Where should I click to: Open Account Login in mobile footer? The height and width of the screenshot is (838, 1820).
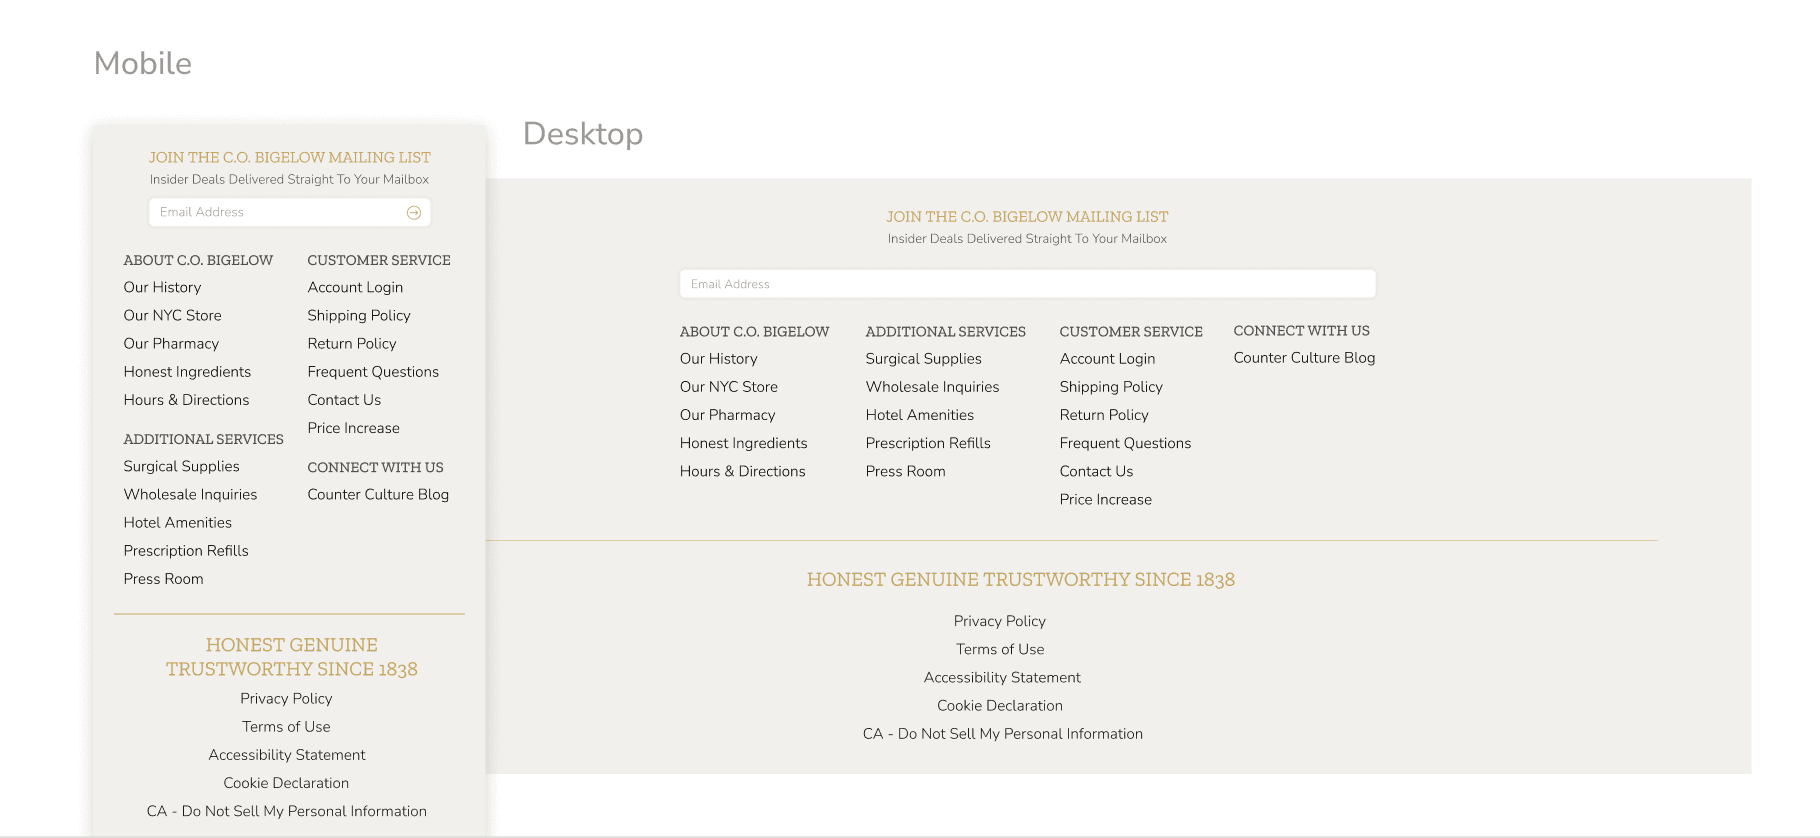click(355, 287)
